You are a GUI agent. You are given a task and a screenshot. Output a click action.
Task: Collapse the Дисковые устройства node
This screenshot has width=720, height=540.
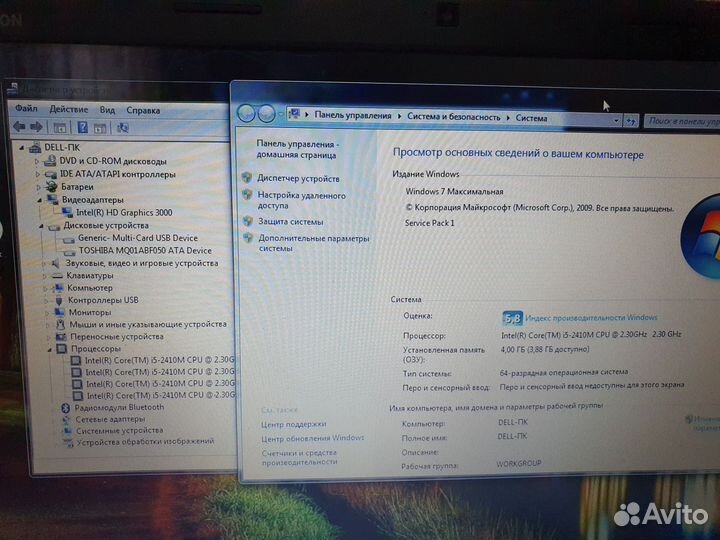41,225
